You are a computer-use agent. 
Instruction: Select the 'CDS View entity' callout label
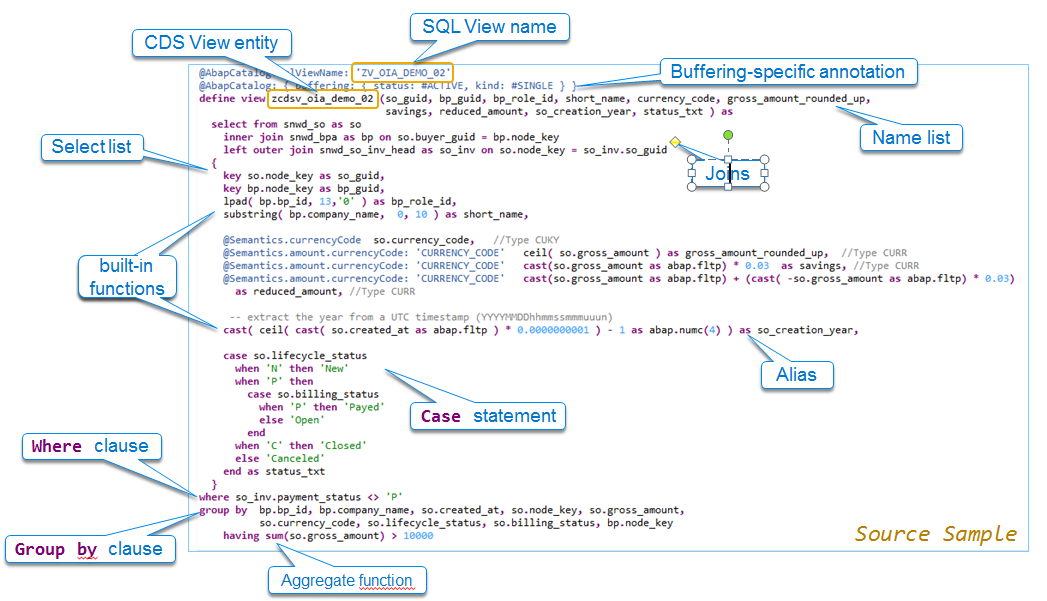pyautogui.click(x=211, y=43)
